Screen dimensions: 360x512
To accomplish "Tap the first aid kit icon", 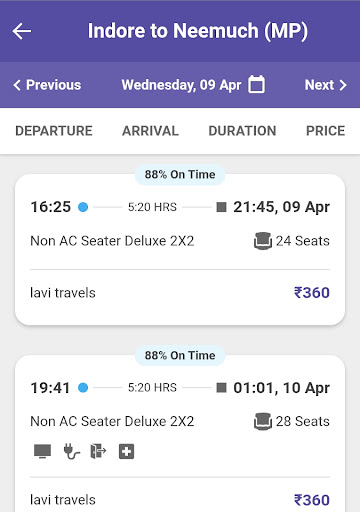I will click(x=126, y=452).
